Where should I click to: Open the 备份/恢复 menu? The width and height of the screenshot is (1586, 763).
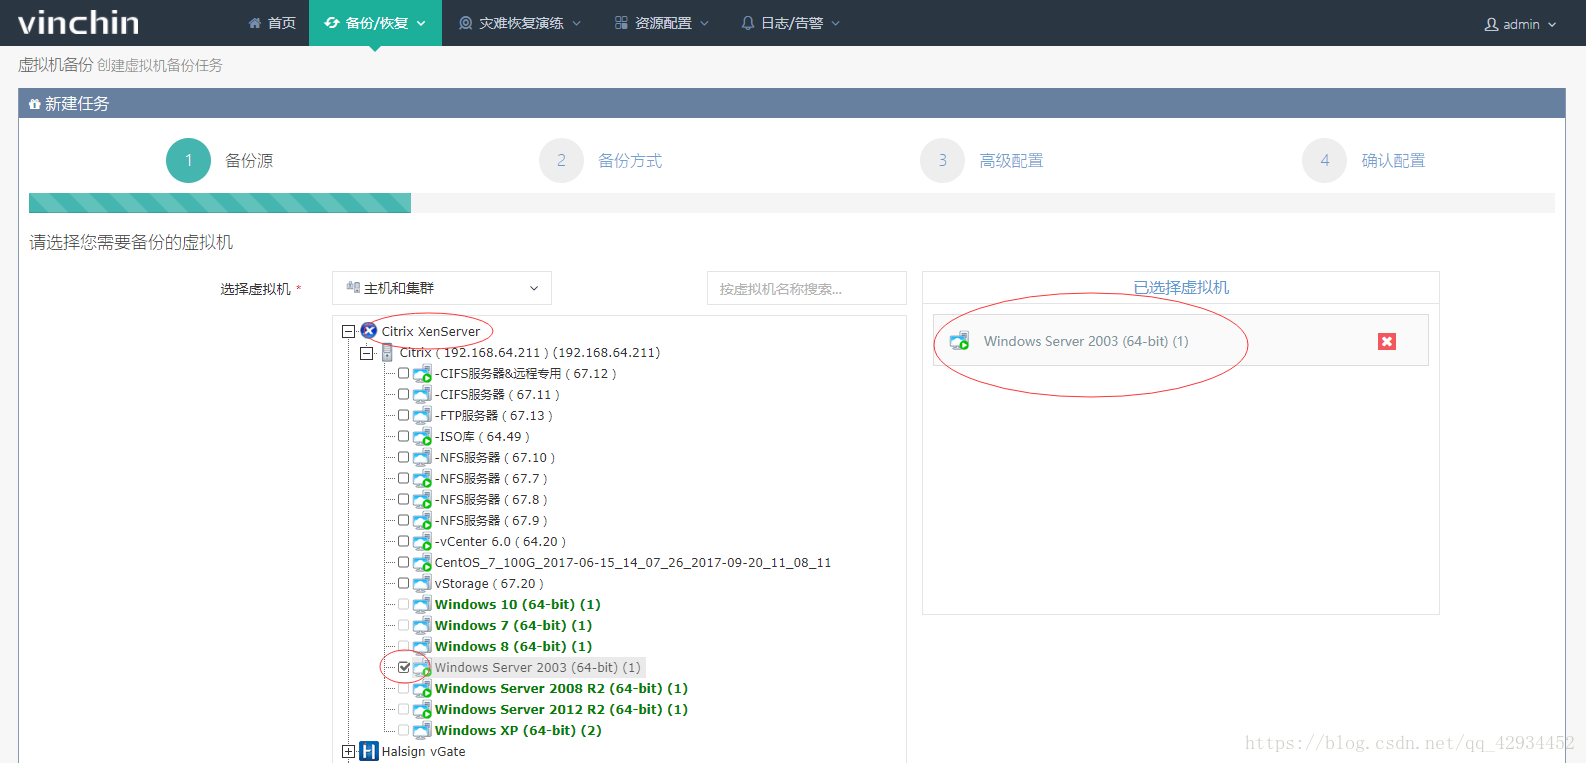tap(375, 23)
